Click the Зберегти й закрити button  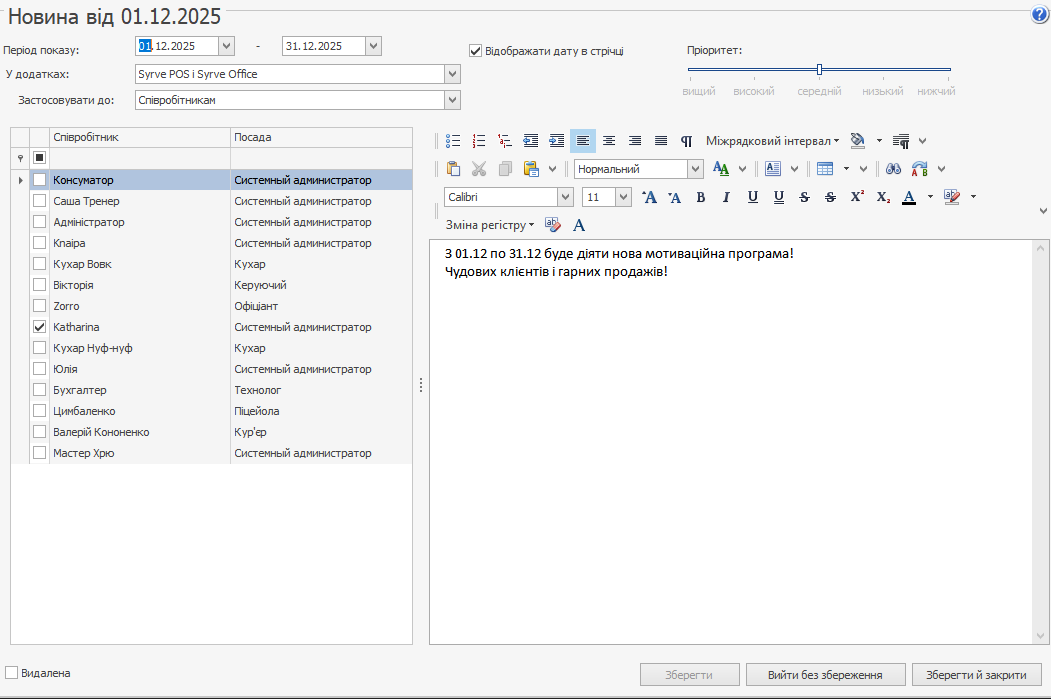click(976, 675)
